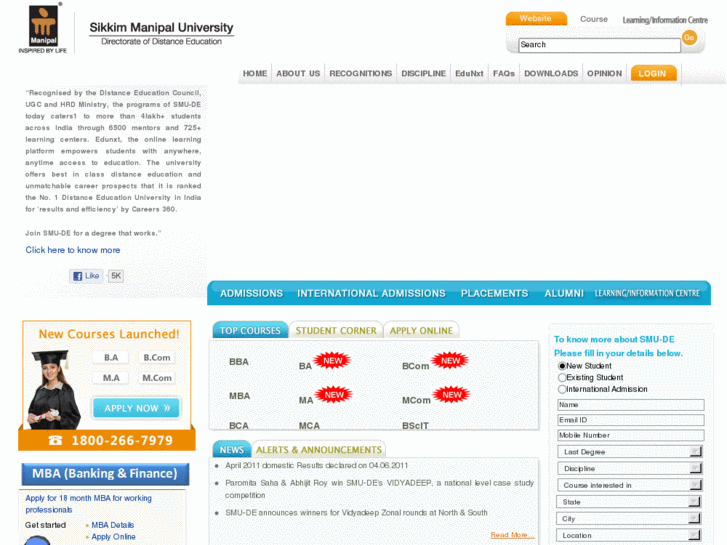This screenshot has height=545, width=727.
Task: Click the Mobile Number input field
Action: click(x=631, y=436)
